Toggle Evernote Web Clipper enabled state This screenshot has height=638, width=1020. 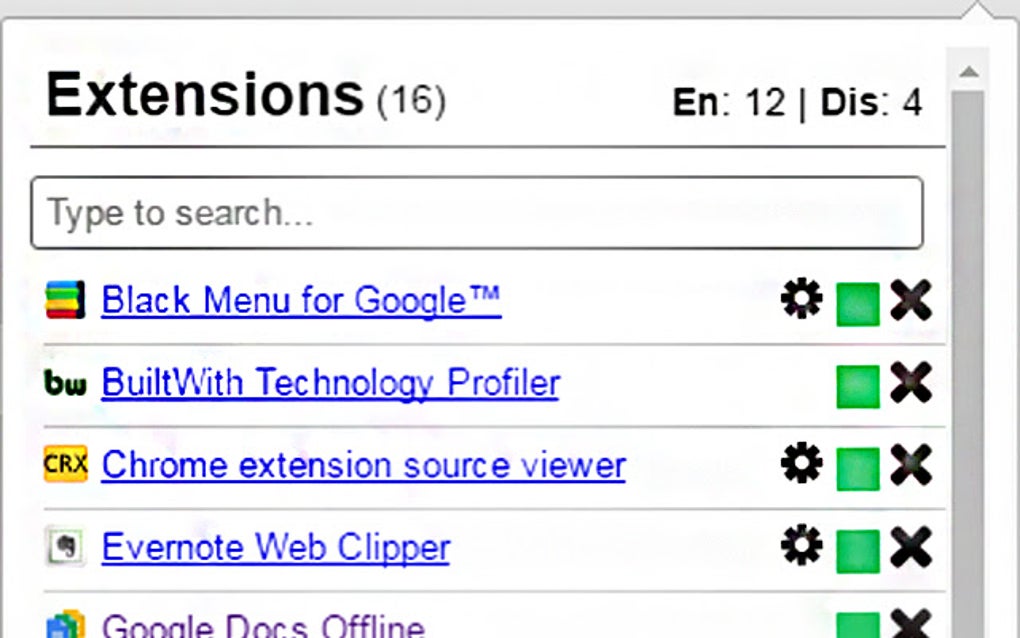point(858,550)
